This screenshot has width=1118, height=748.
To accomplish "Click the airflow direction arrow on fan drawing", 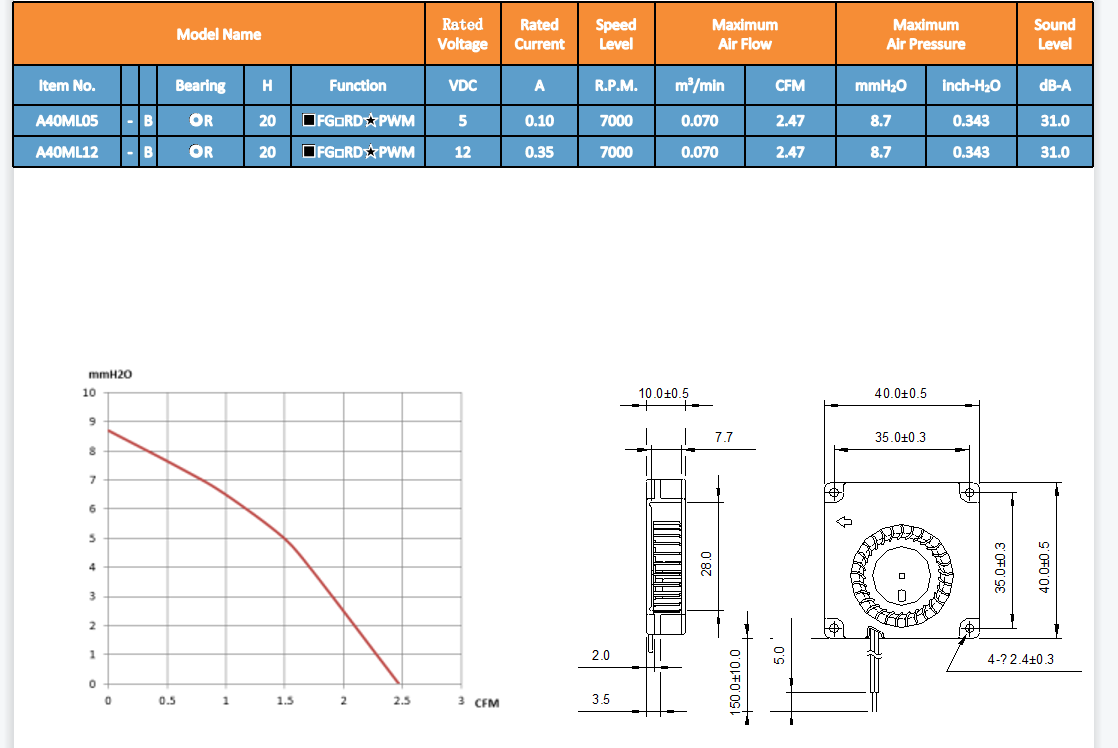I will pos(844,521).
